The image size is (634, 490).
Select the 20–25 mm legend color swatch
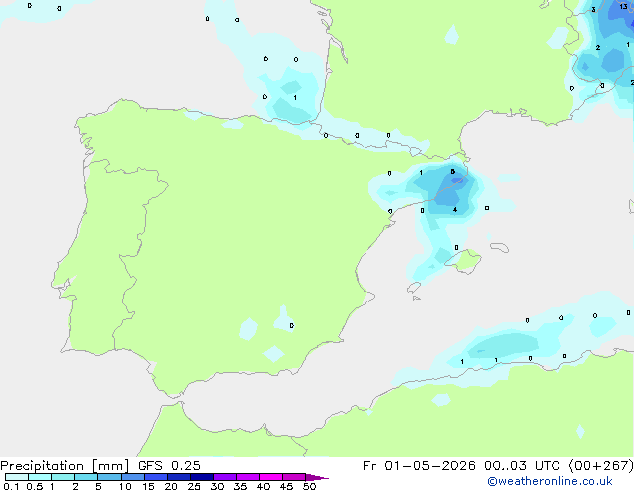click(179, 477)
